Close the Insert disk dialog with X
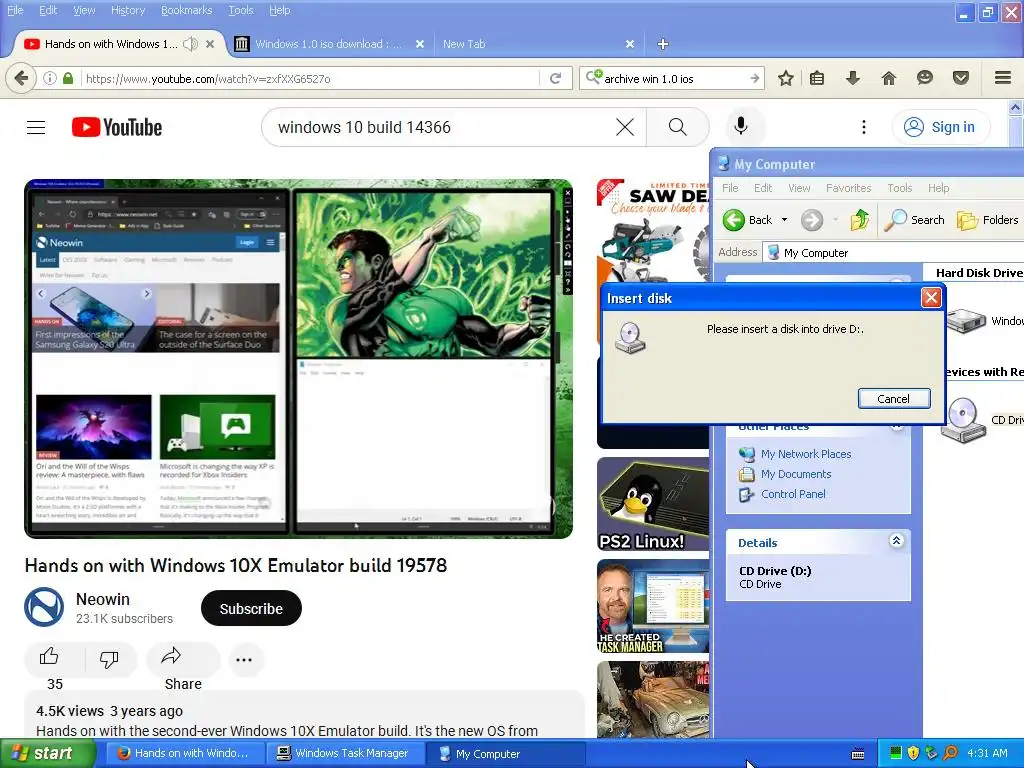This screenshot has width=1024, height=768. [x=931, y=298]
